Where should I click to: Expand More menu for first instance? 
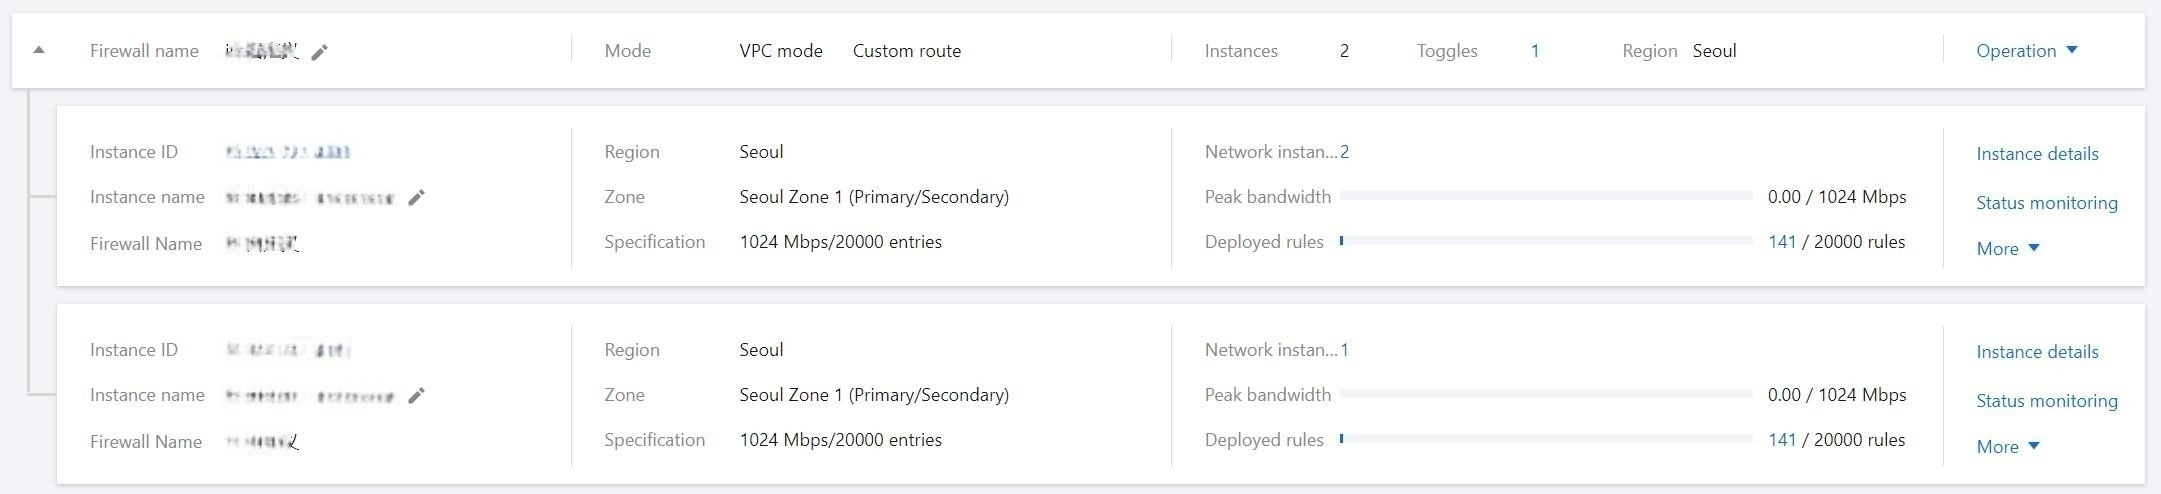[x=2007, y=249]
